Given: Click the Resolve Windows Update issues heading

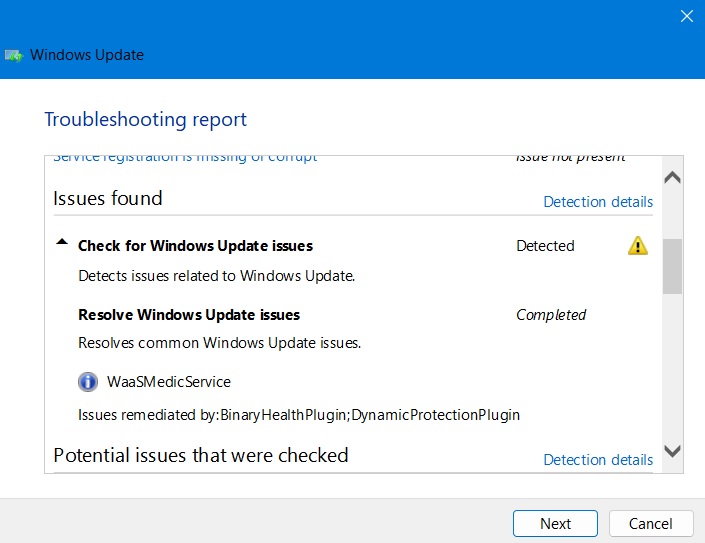Looking at the screenshot, I should [x=189, y=315].
